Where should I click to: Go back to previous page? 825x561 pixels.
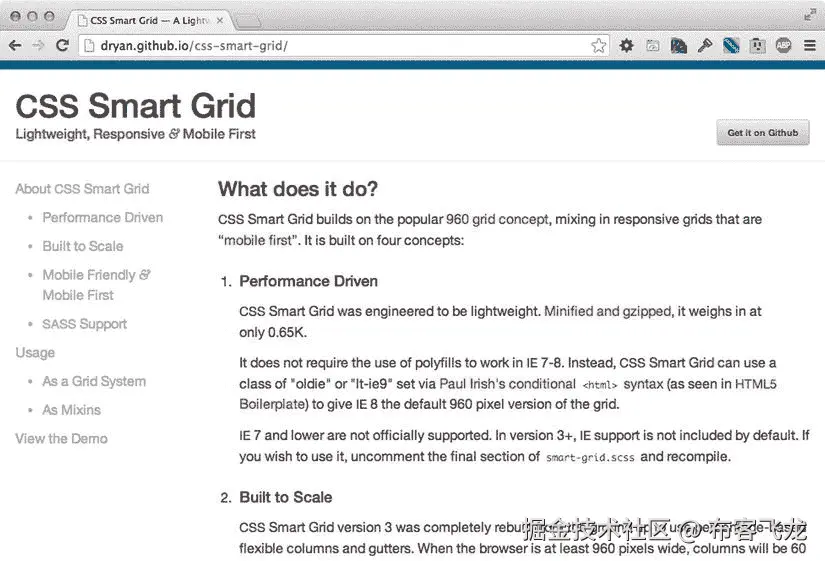(15, 46)
